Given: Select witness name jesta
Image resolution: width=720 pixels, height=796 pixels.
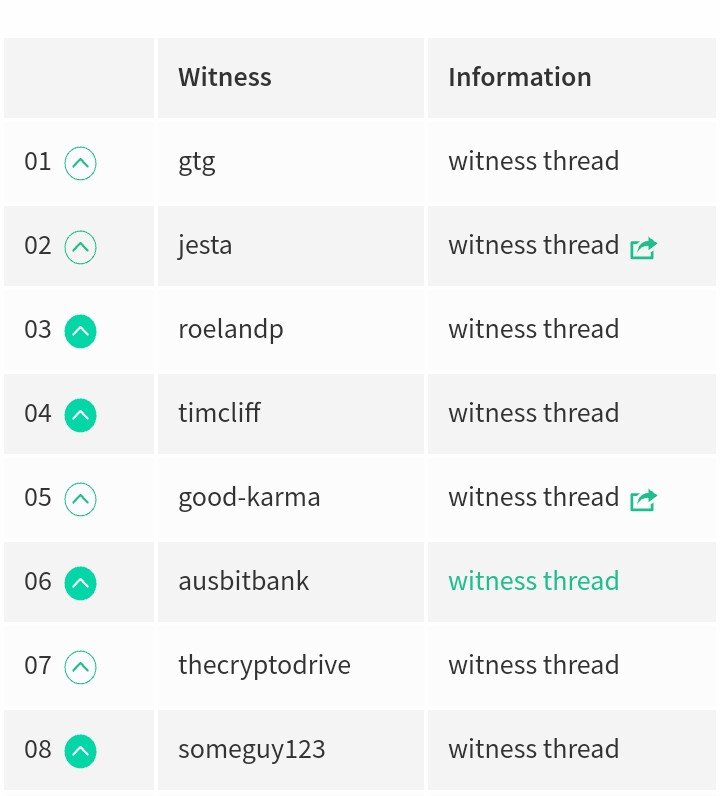Looking at the screenshot, I should (x=205, y=246).
